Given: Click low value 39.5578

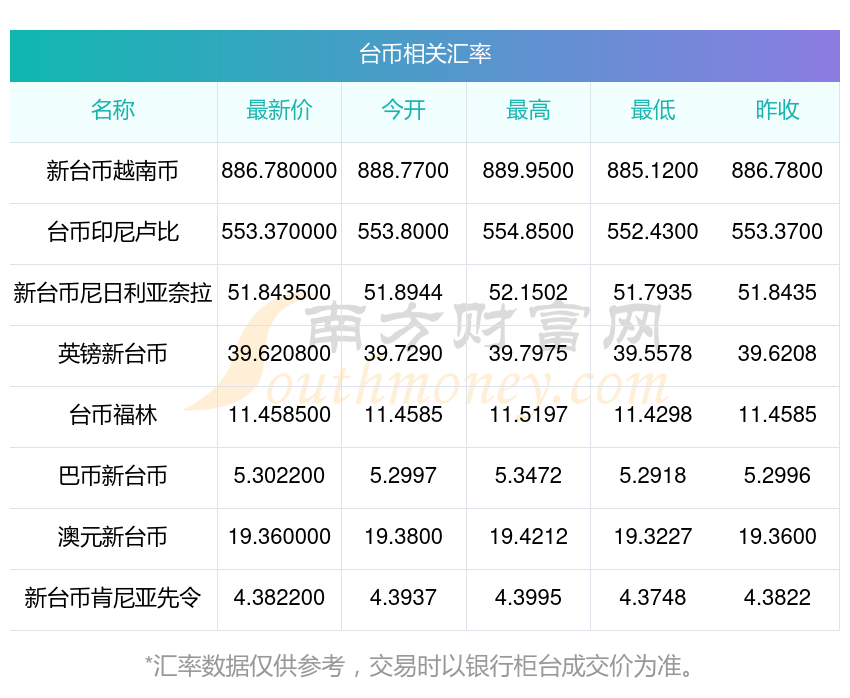Looking at the screenshot, I should 653,354.
